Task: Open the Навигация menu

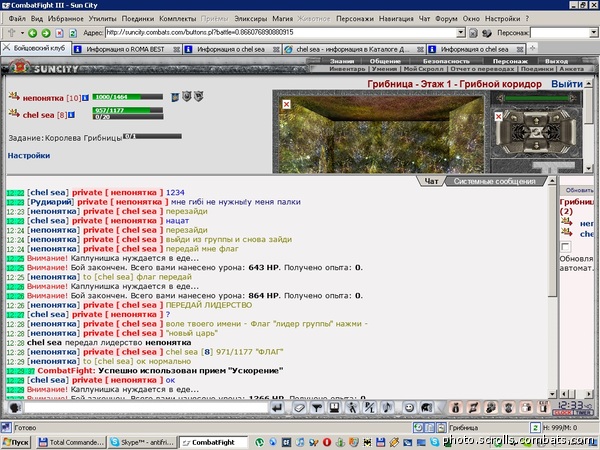Action: pos(396,18)
